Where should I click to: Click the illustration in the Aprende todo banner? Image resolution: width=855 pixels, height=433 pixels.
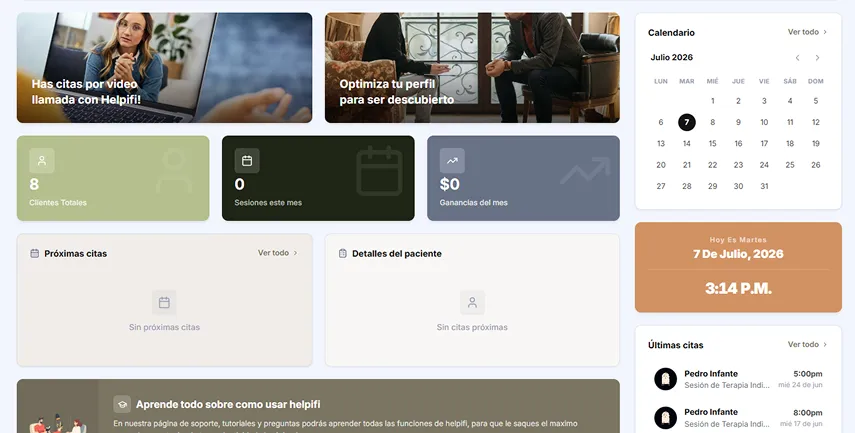point(58,424)
